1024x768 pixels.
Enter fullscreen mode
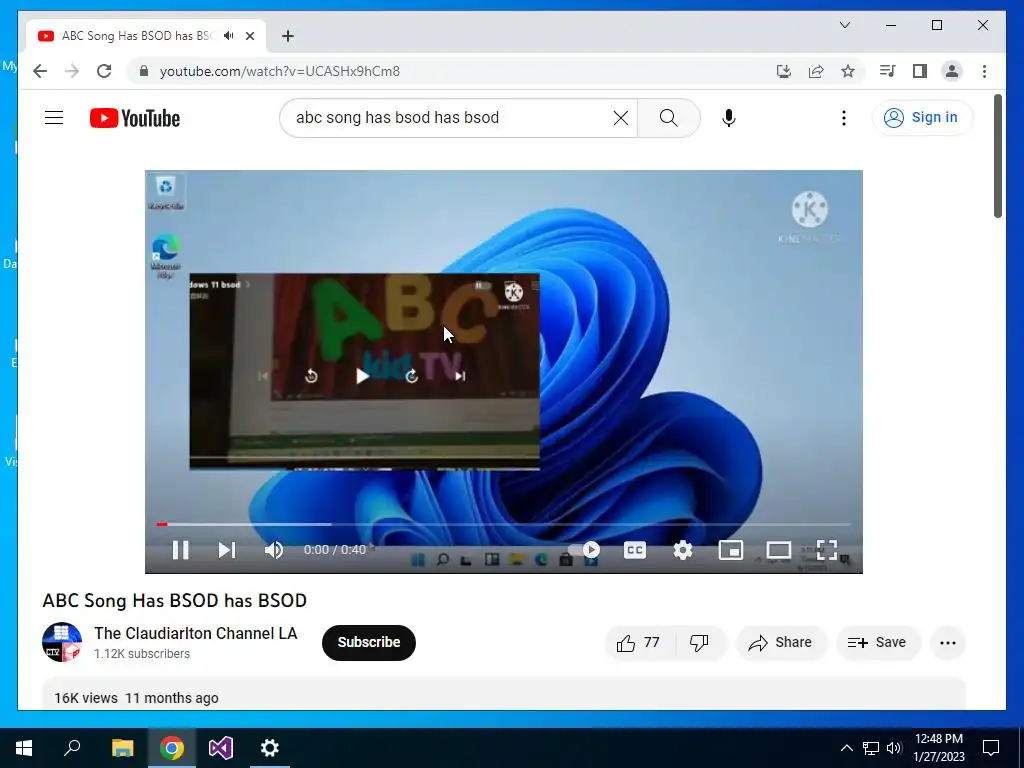[x=827, y=550]
